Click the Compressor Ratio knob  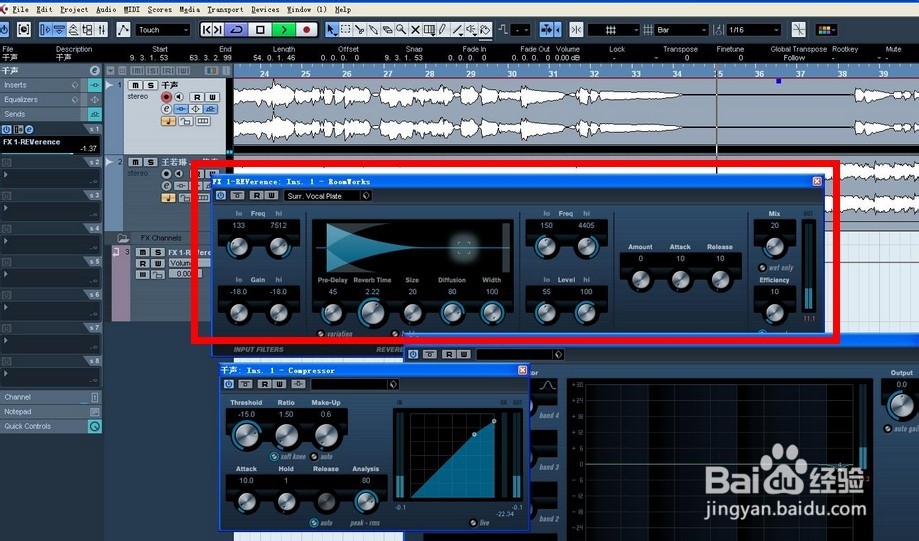point(286,435)
